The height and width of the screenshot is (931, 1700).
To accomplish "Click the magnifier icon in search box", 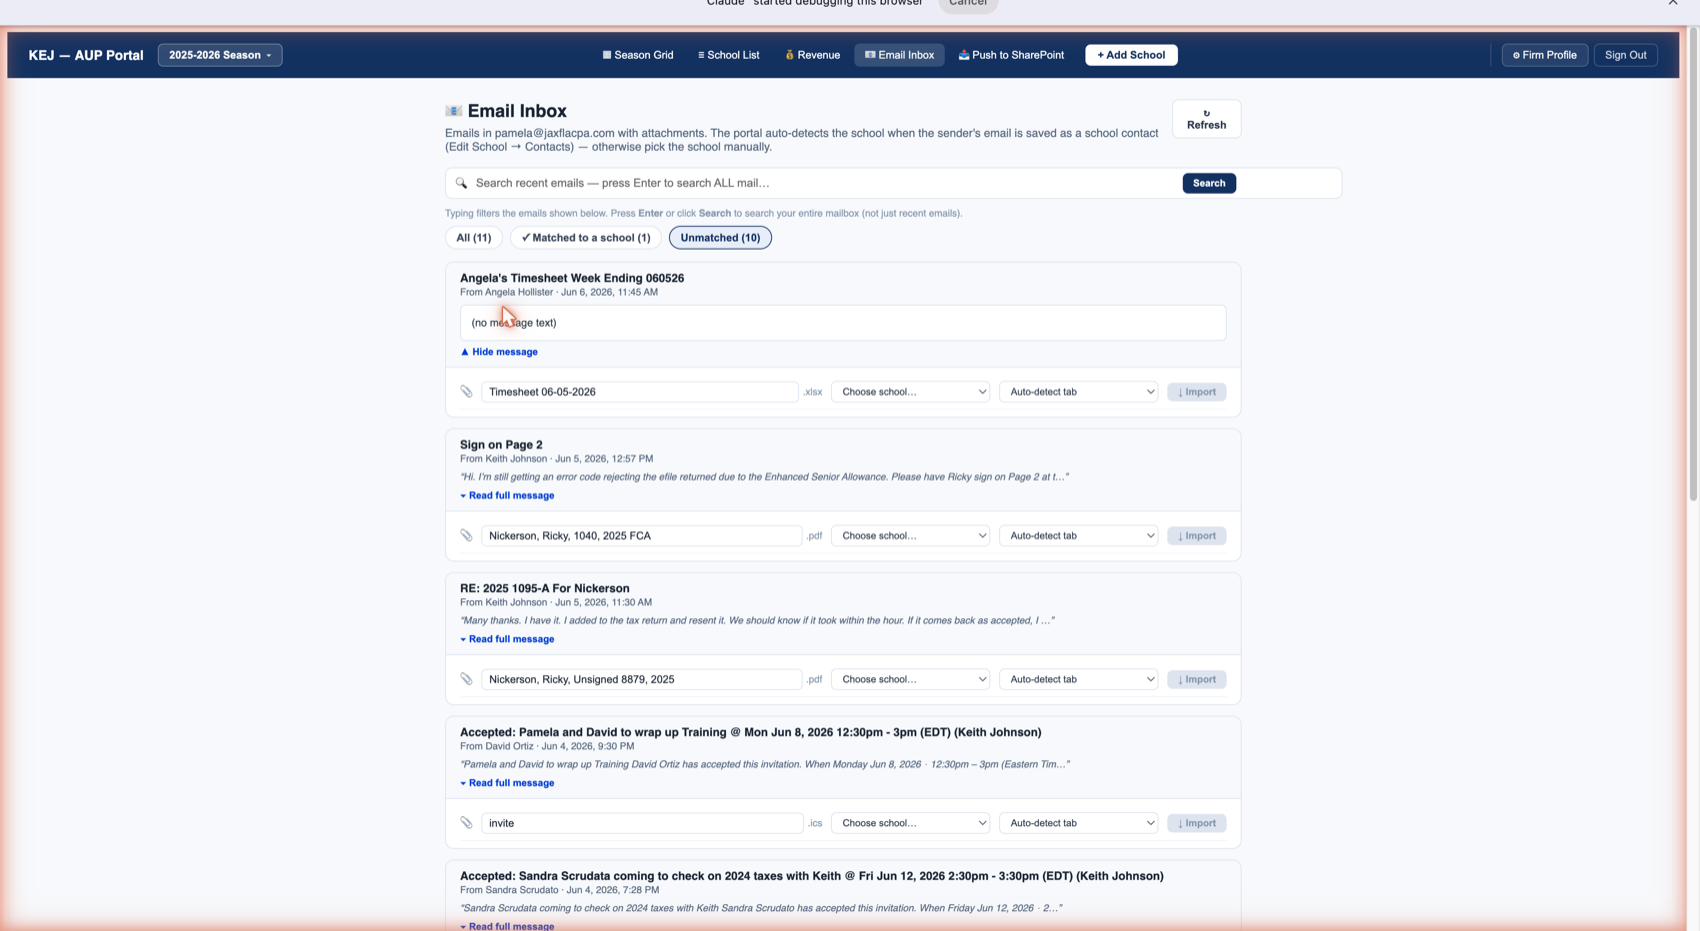I will point(461,183).
